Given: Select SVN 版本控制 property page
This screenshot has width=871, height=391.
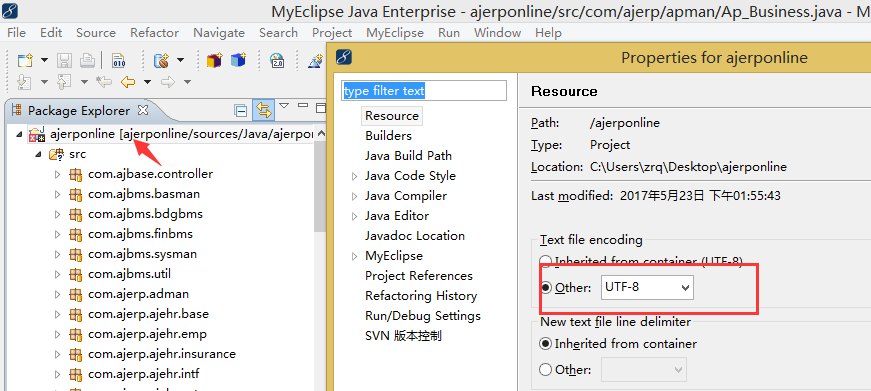Looking at the screenshot, I should 403,335.
